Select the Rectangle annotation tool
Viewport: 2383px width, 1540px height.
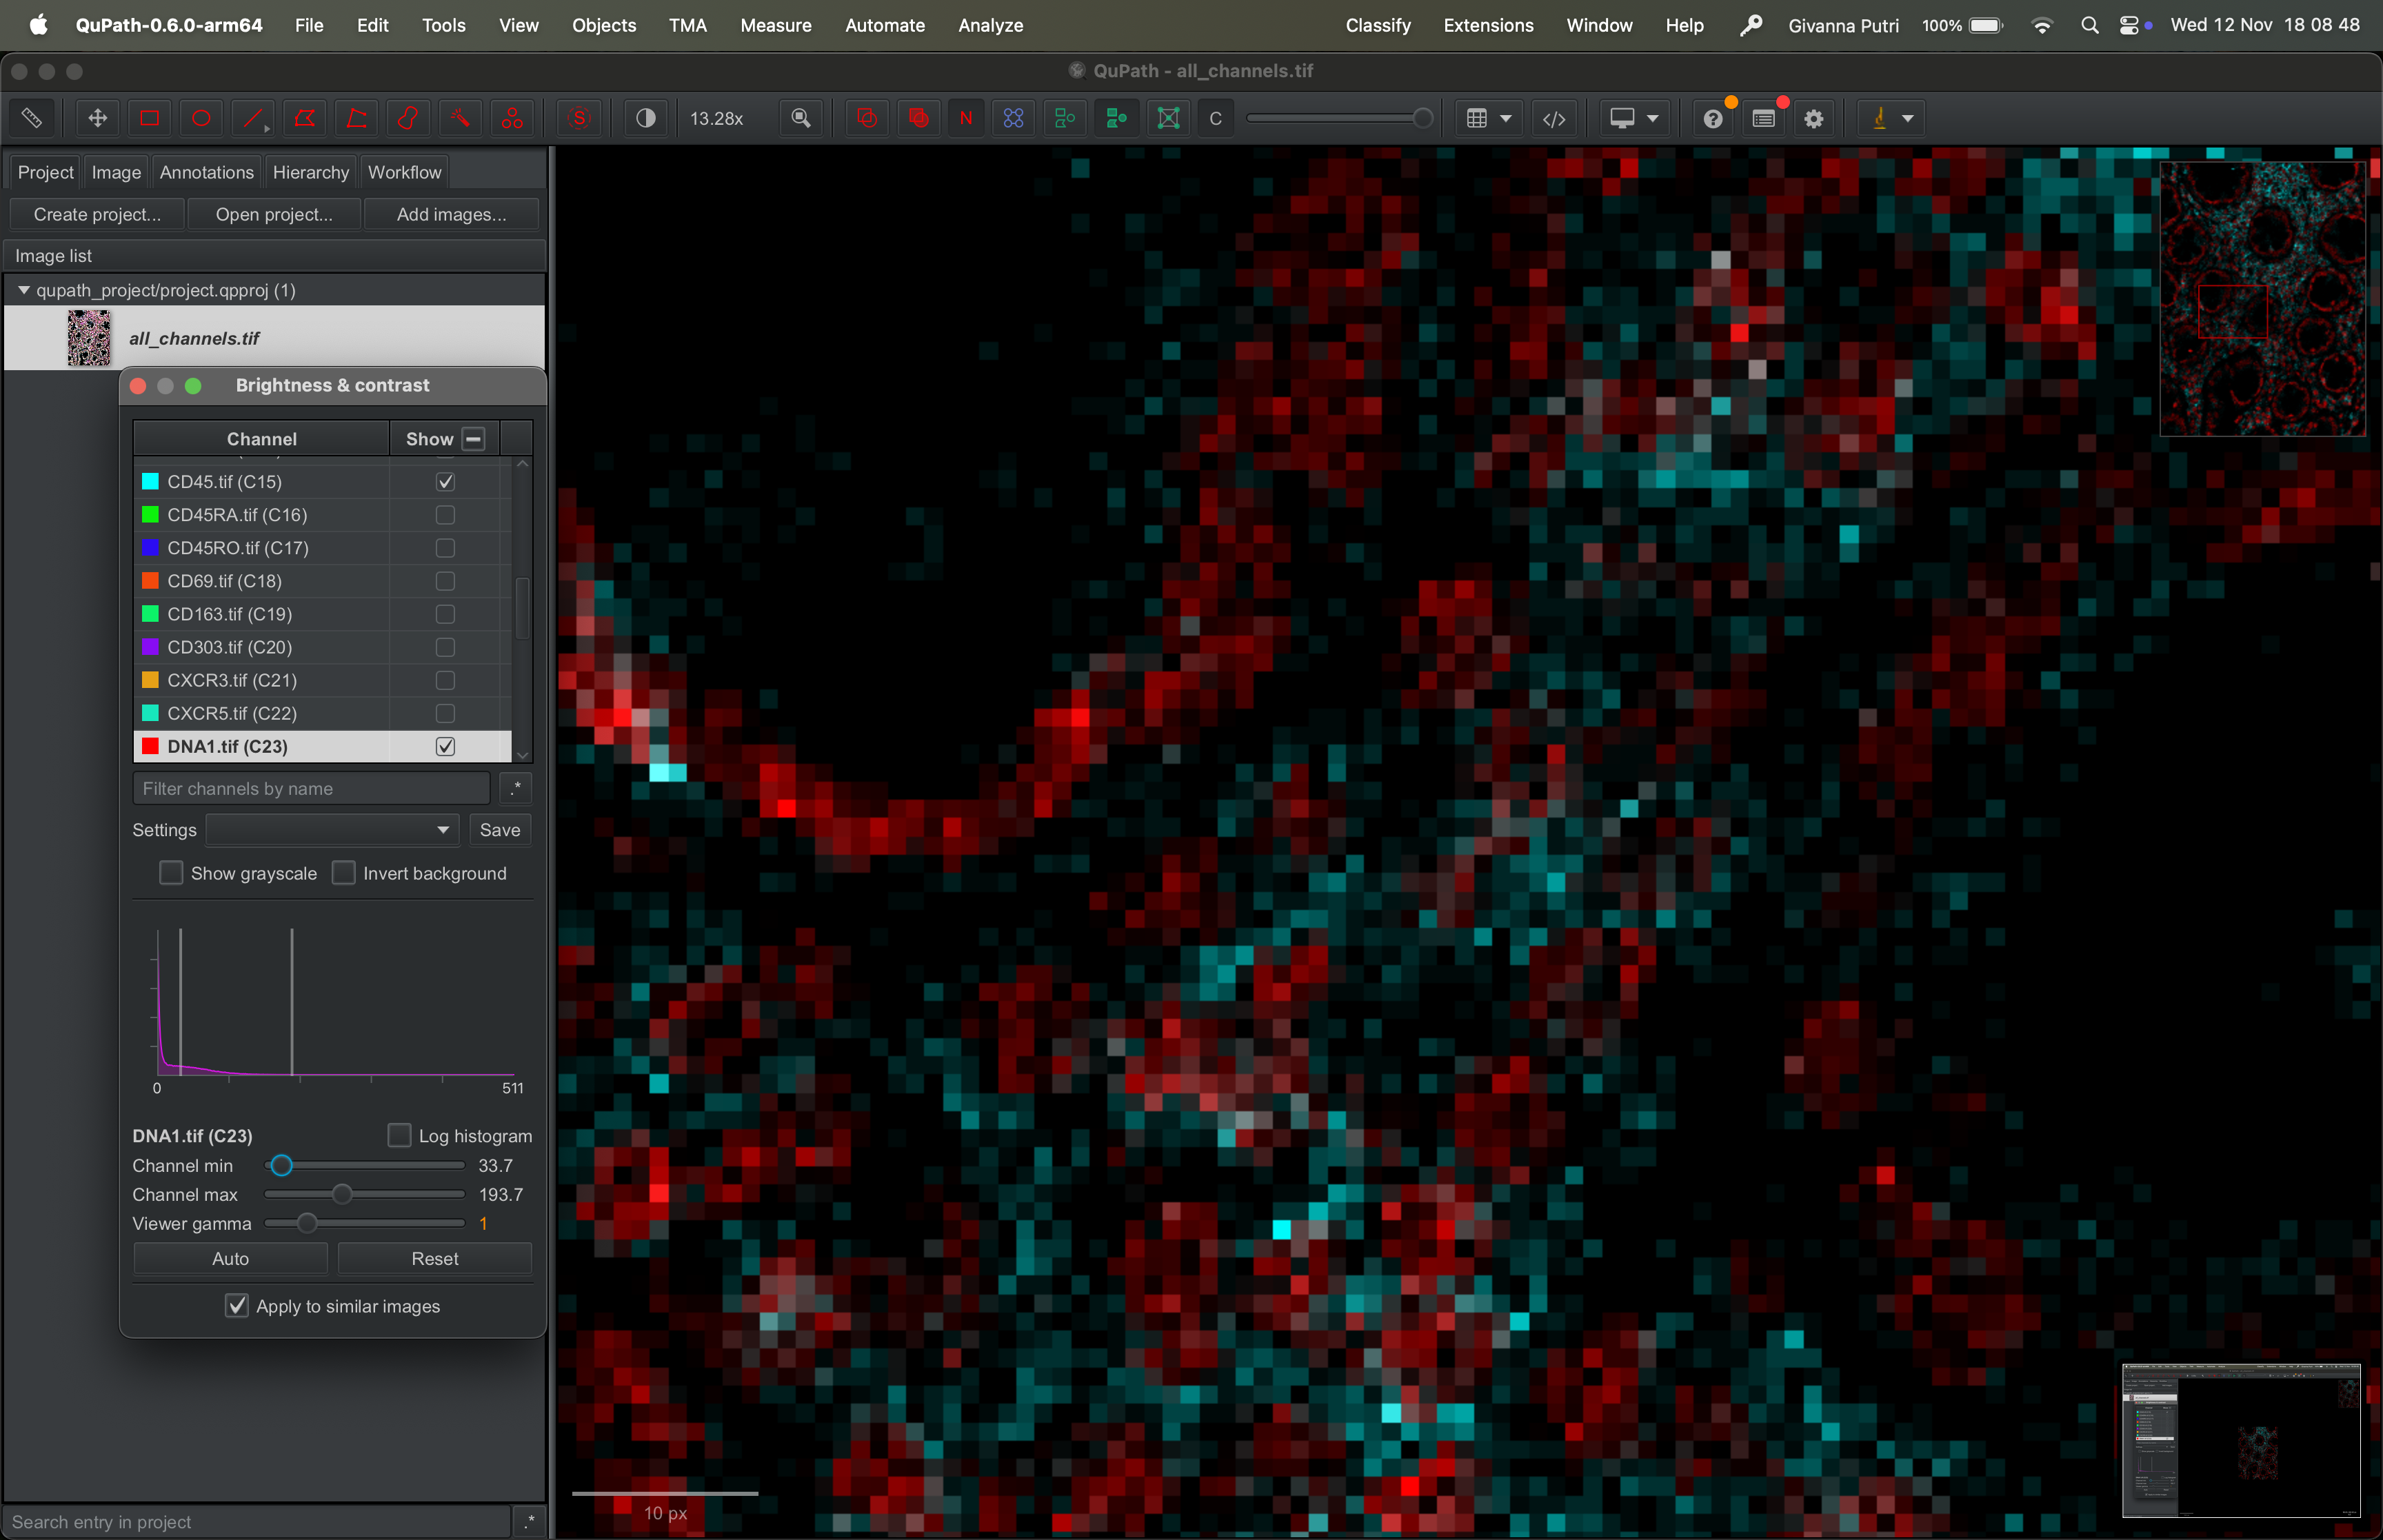tap(149, 118)
